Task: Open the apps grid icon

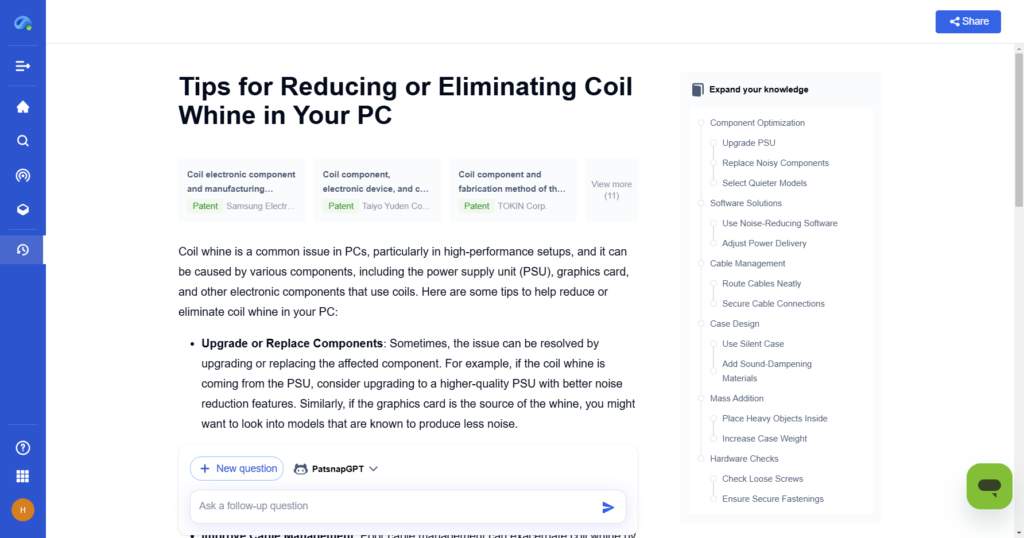Action: click(22, 476)
